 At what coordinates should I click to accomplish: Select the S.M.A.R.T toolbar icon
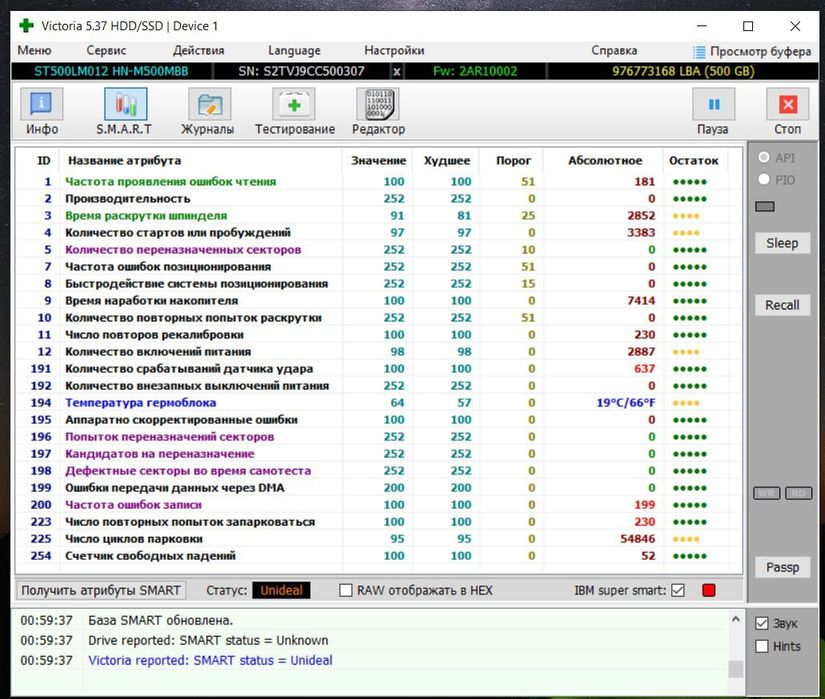click(125, 104)
